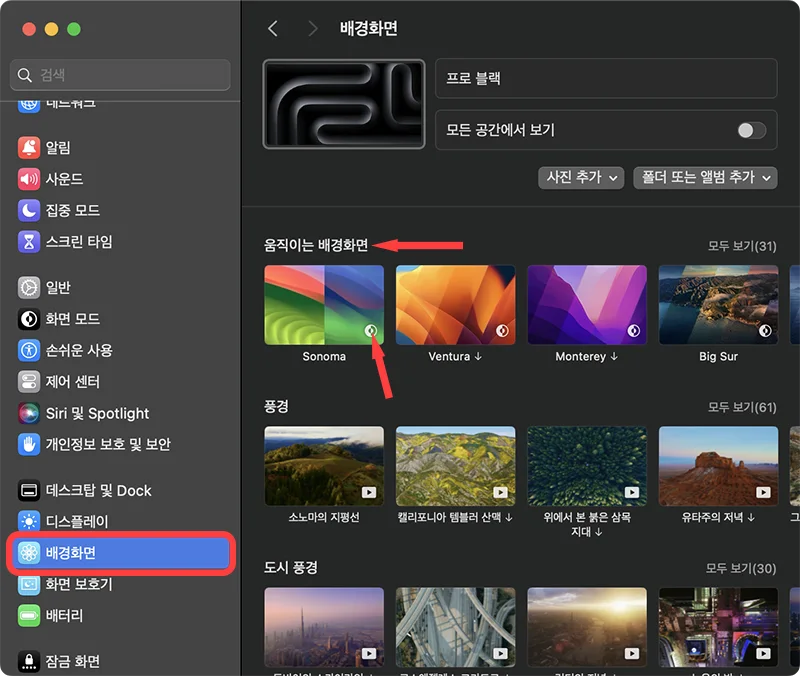Show all 도시 풍경 wallpapers (30)
800x676 pixels.
(741, 568)
